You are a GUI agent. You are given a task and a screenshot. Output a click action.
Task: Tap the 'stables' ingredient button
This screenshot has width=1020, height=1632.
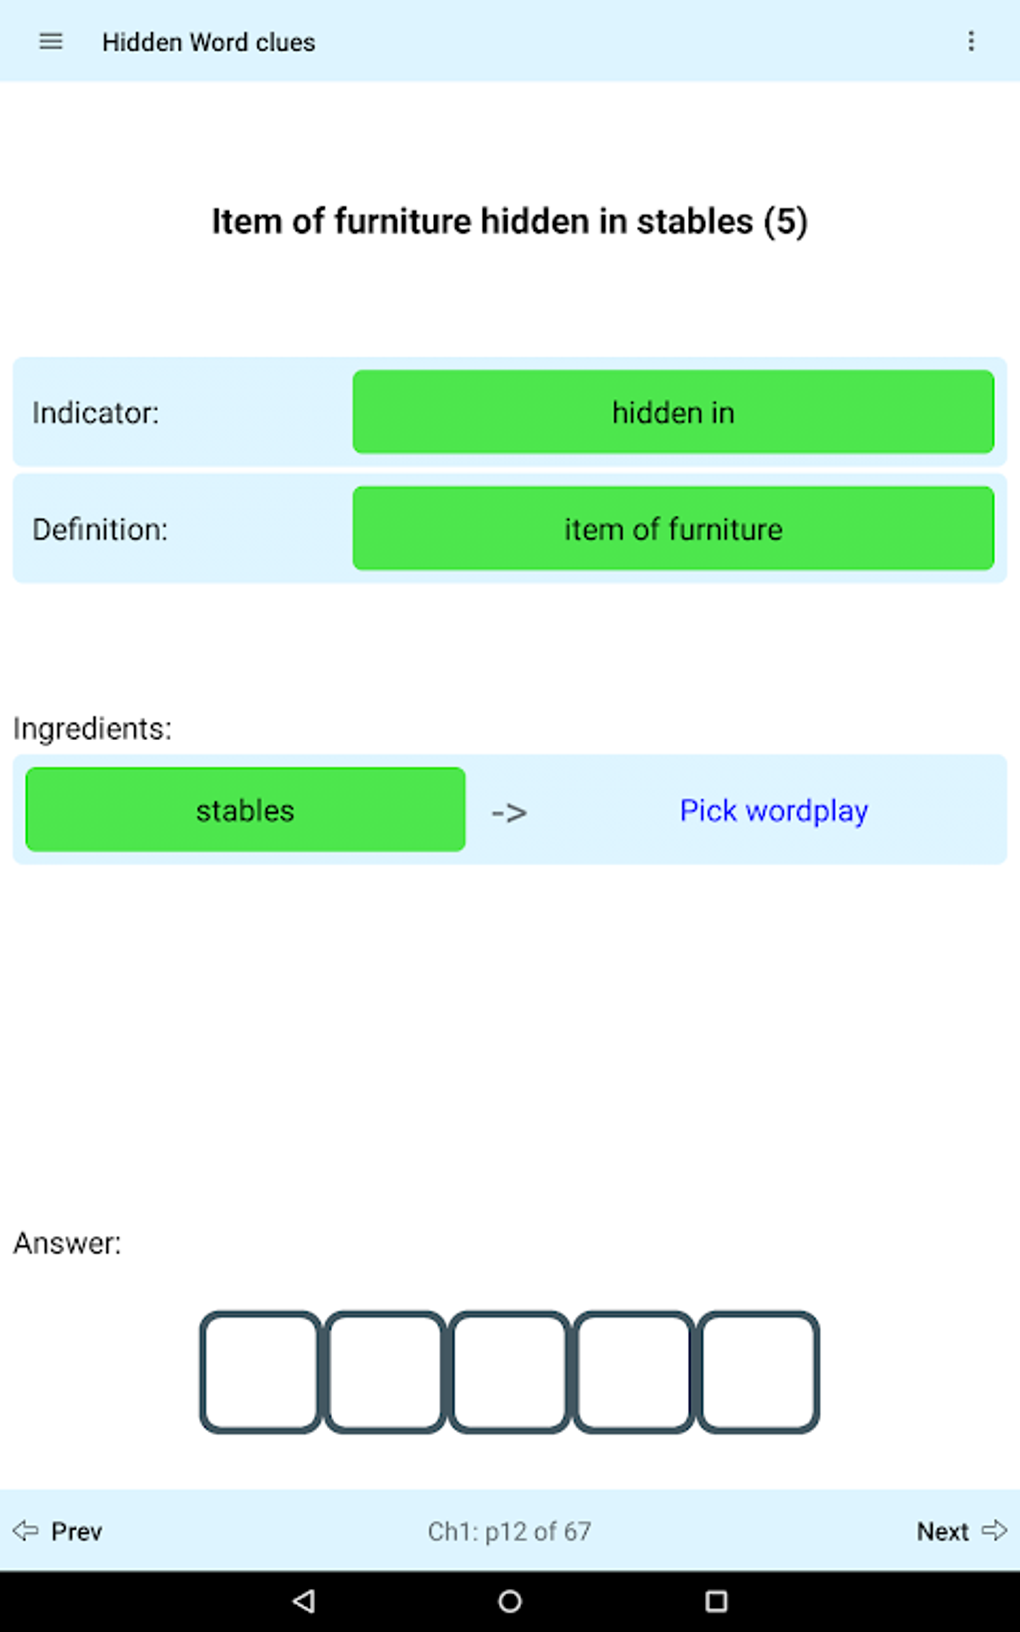point(245,810)
